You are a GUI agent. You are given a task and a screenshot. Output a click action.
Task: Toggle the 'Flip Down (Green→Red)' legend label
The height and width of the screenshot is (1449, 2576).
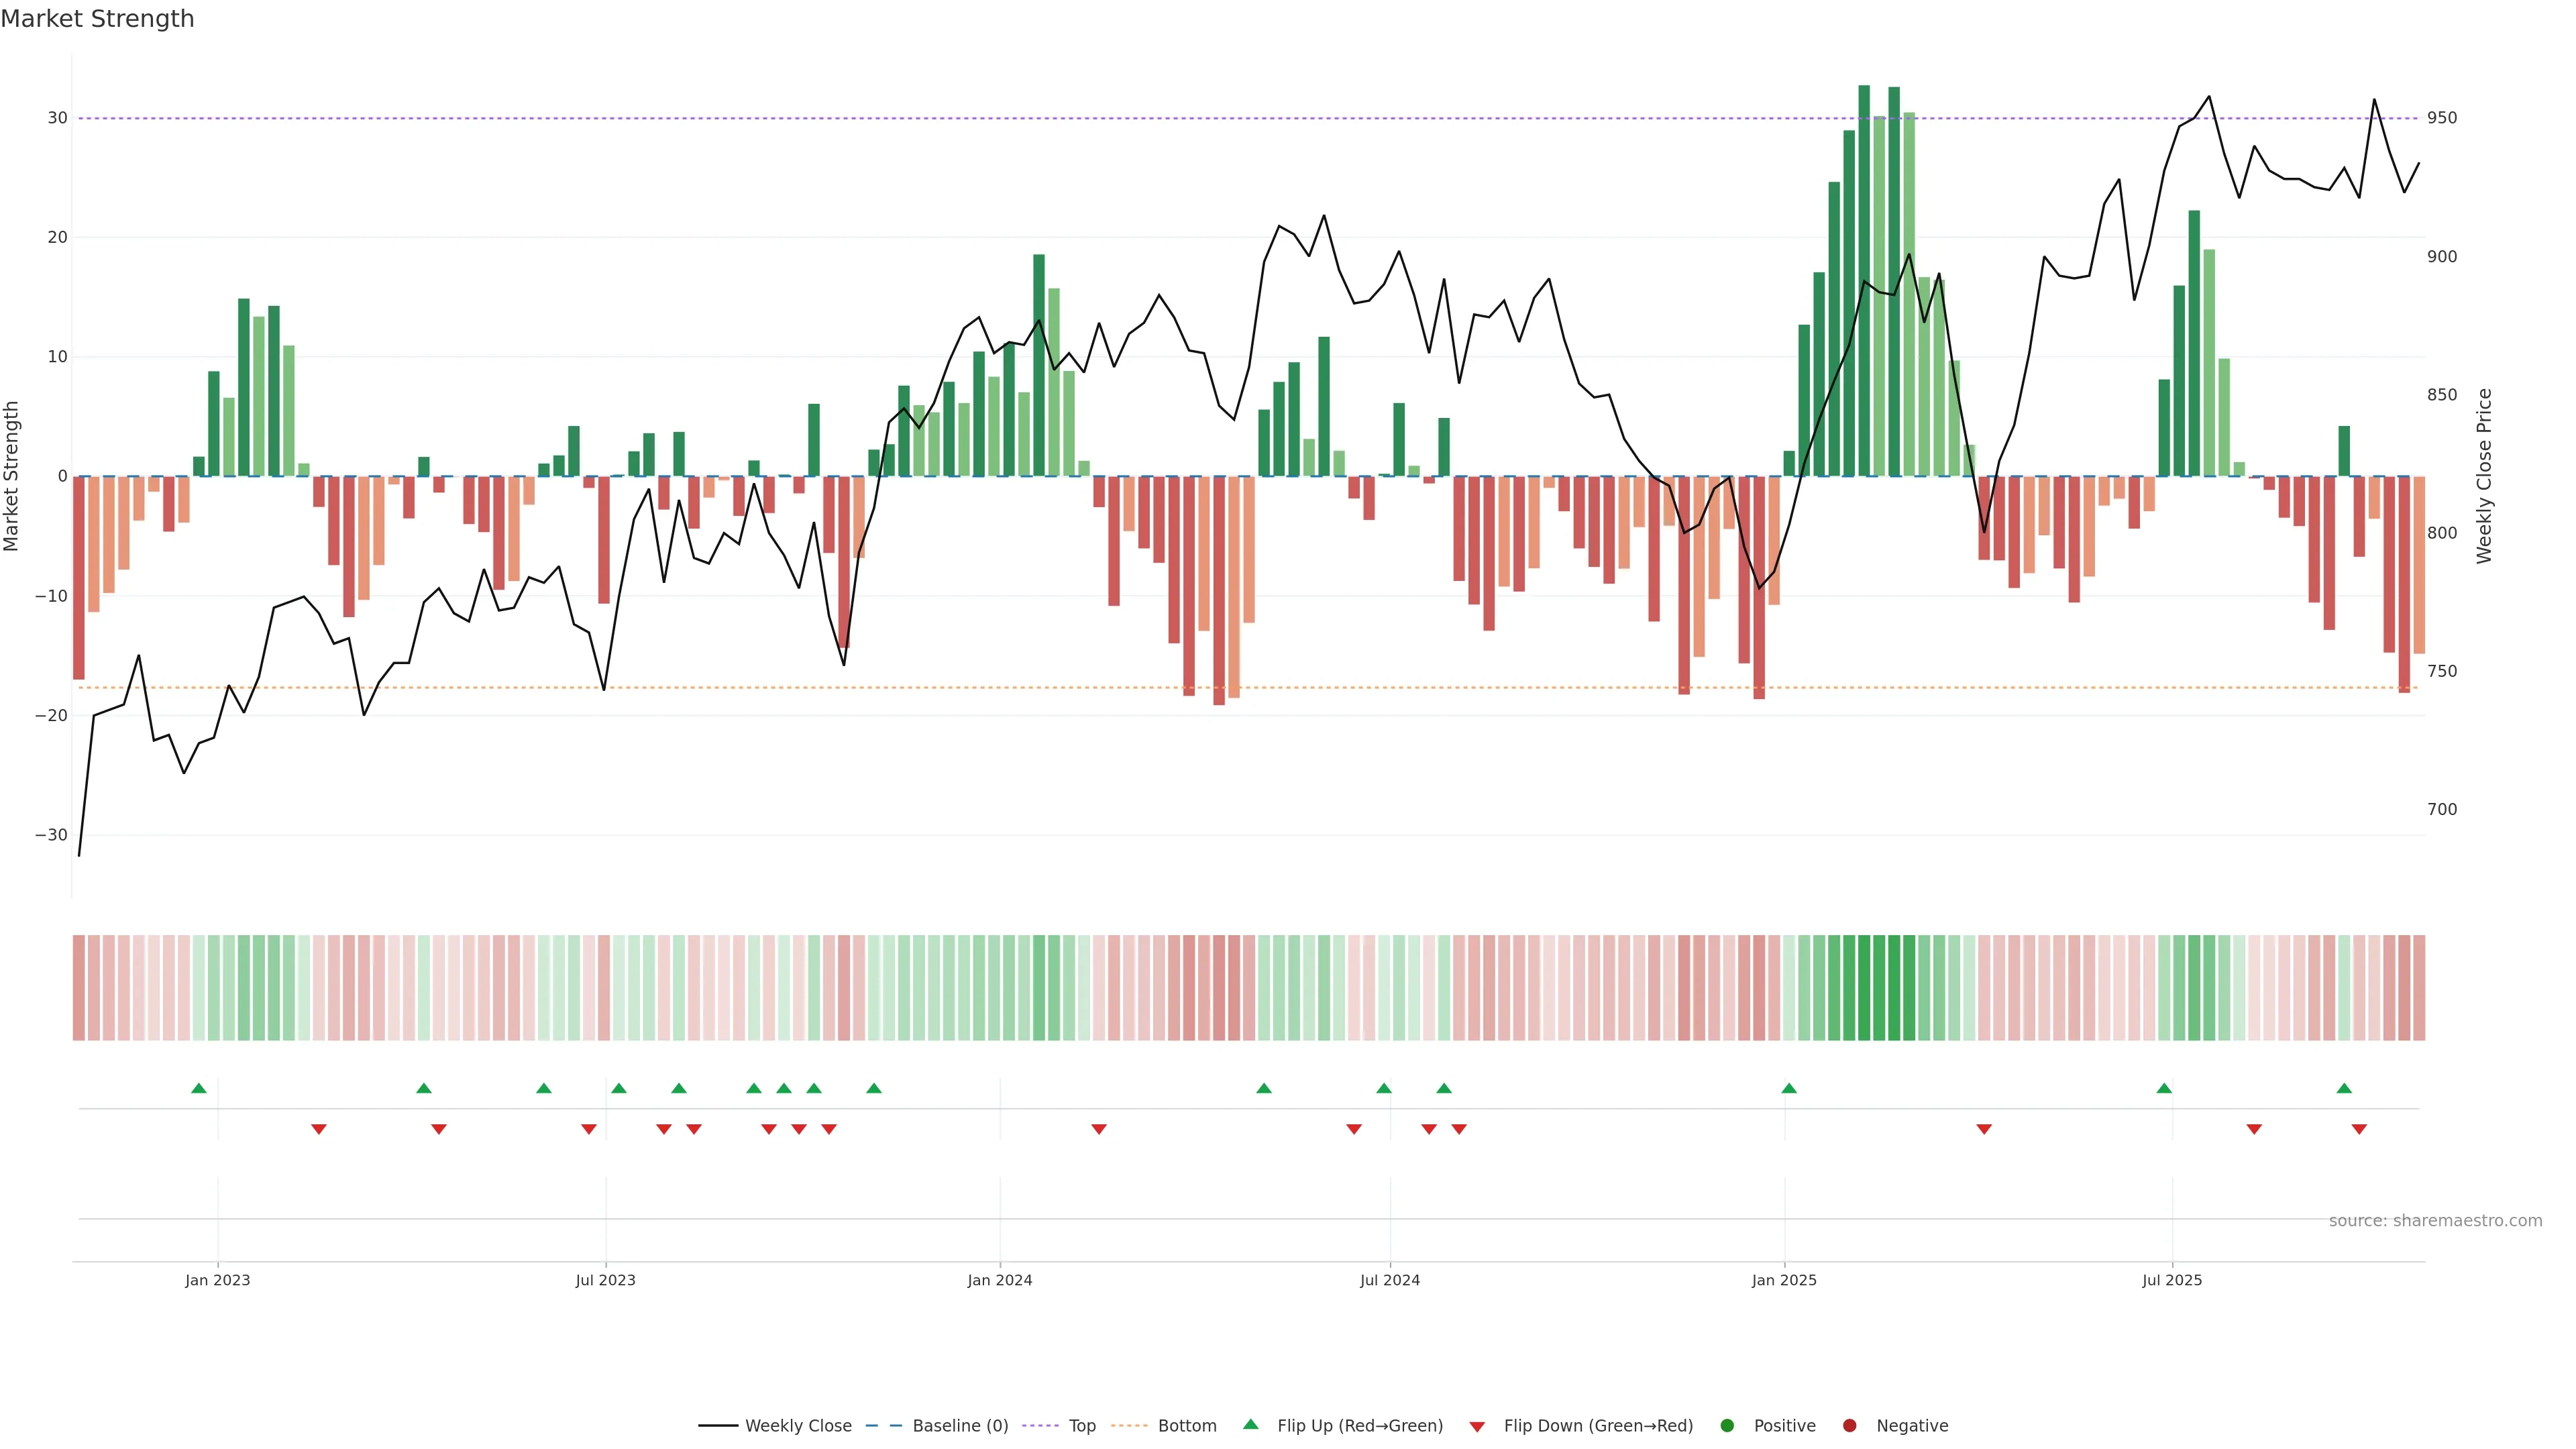click(1598, 1426)
